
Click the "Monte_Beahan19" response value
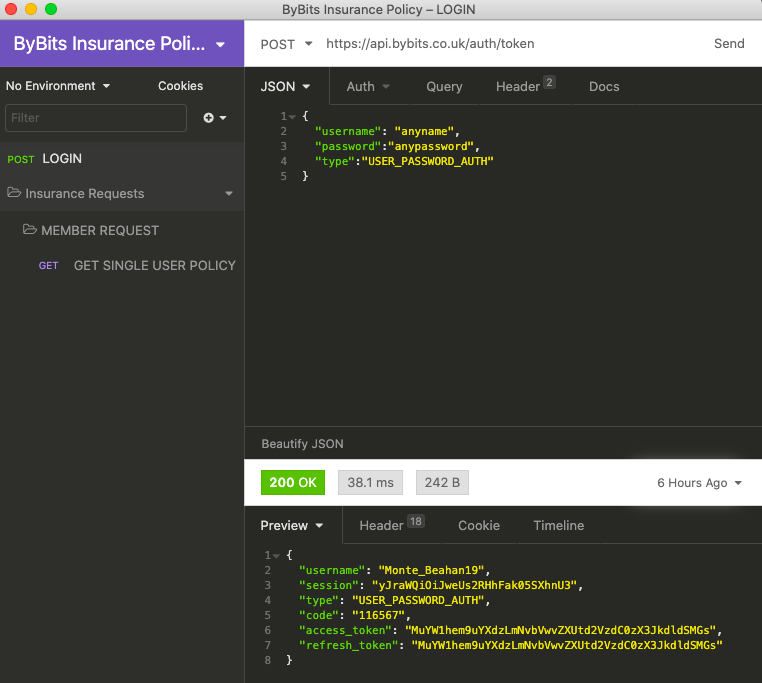(x=431, y=570)
